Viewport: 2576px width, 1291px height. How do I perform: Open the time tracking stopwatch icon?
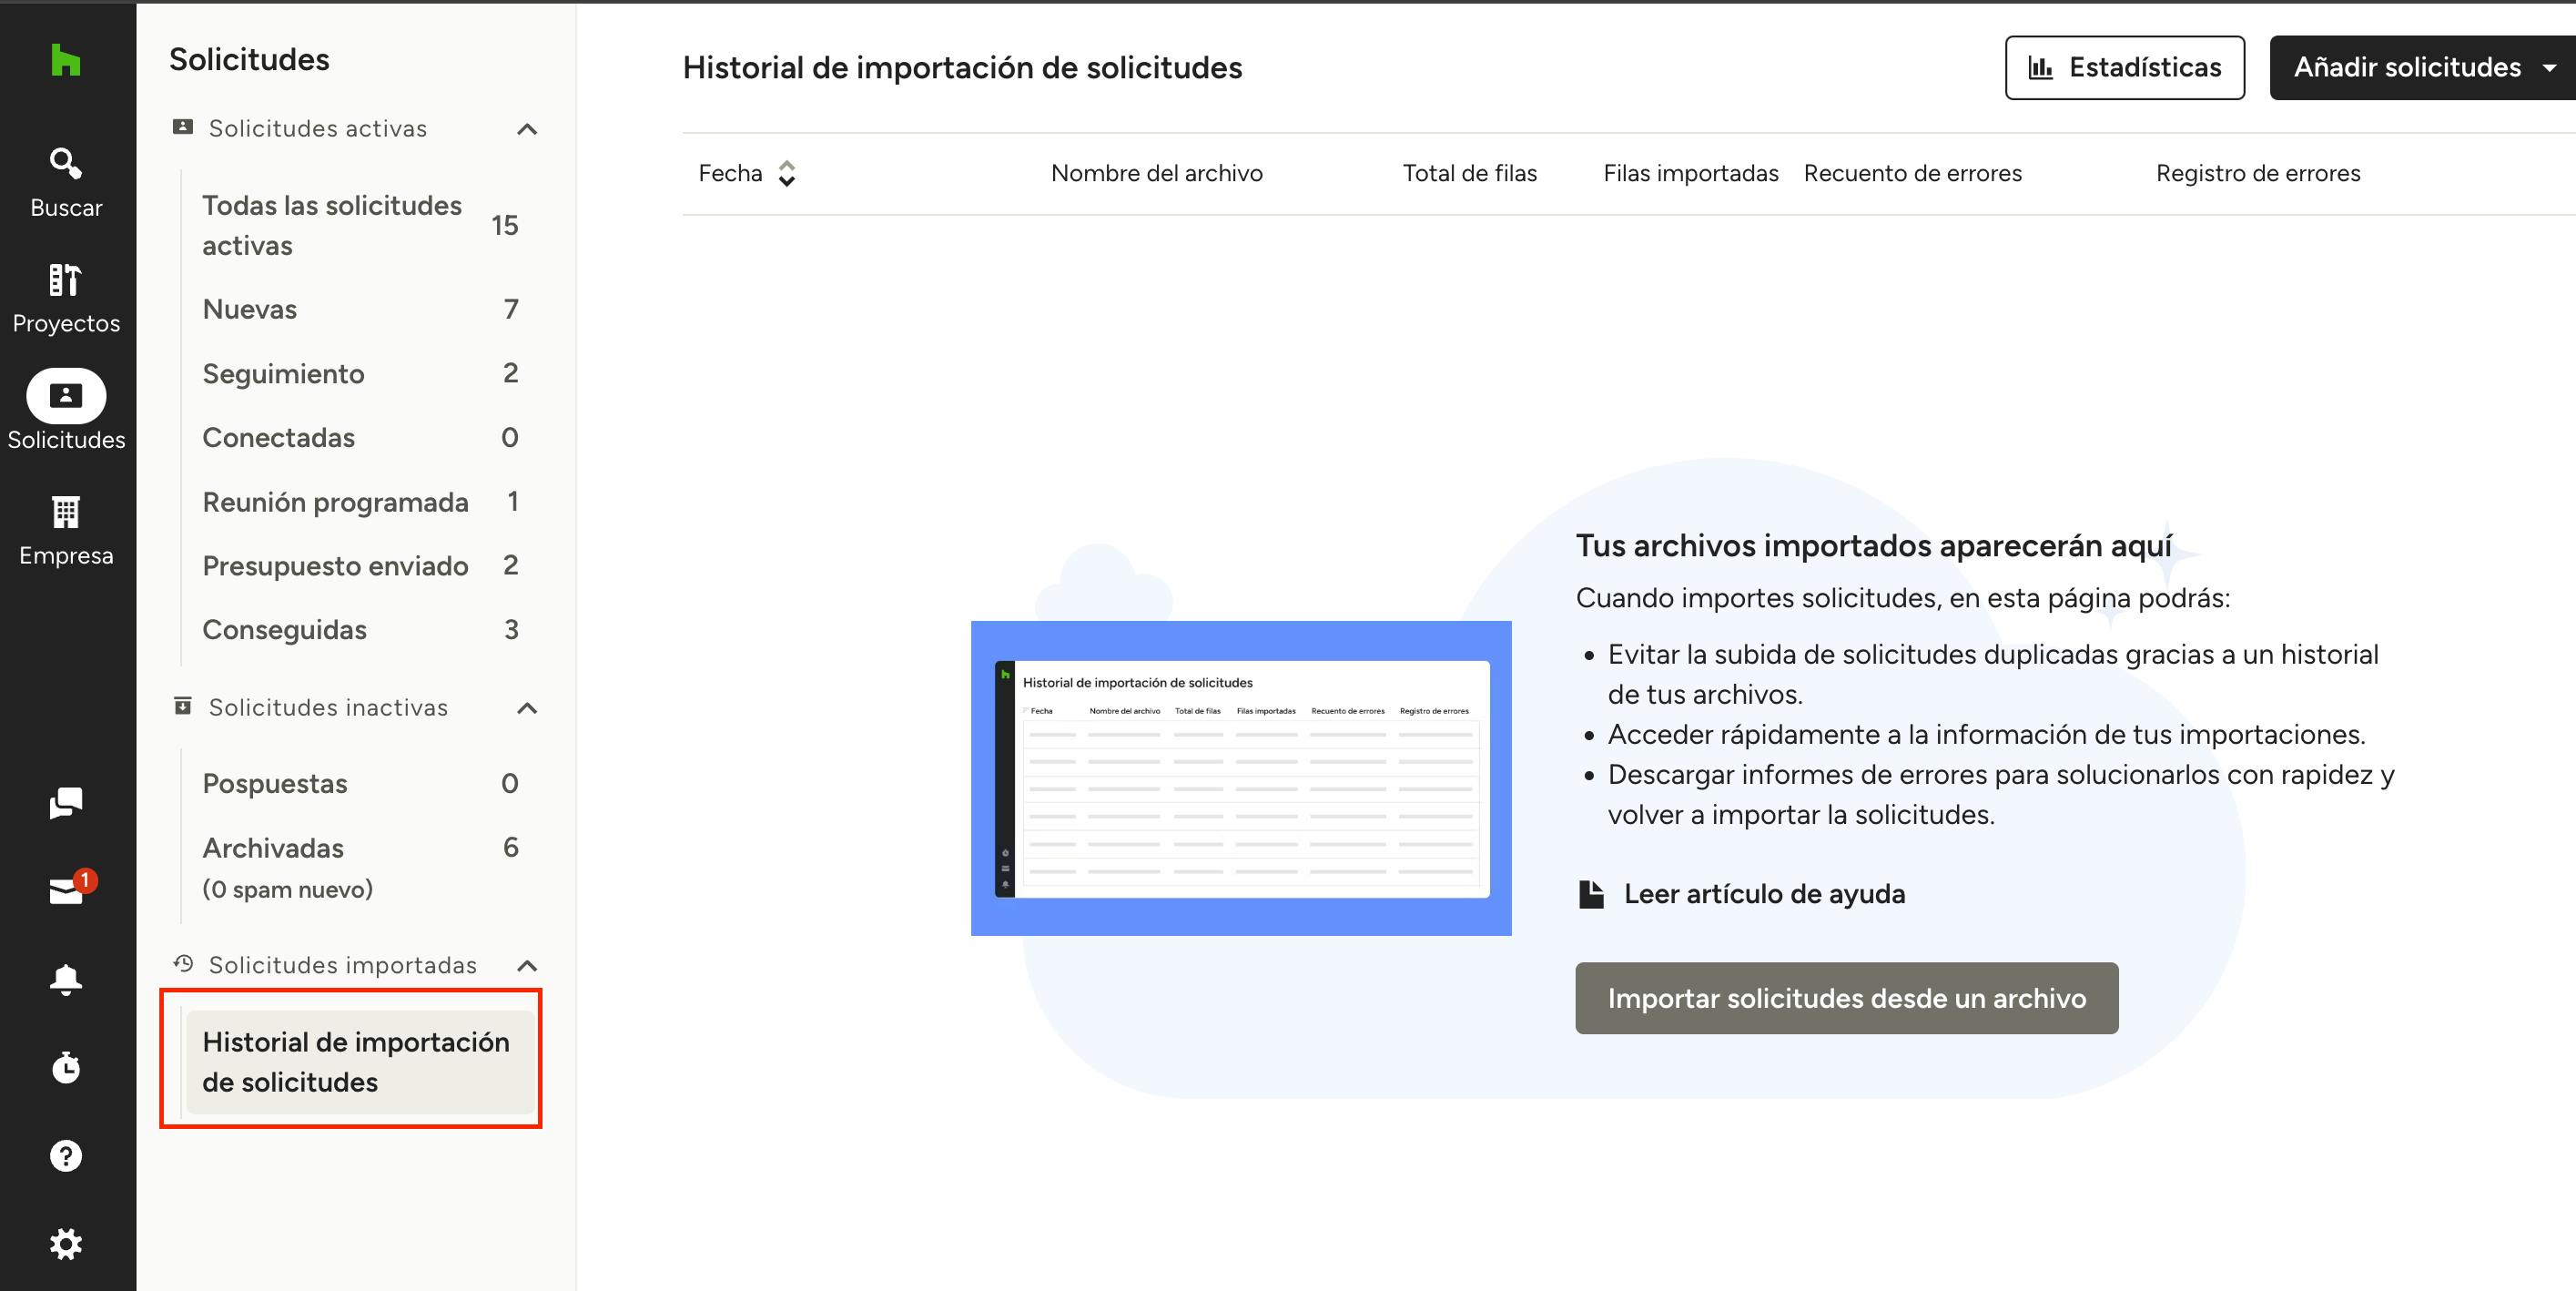[66, 1067]
